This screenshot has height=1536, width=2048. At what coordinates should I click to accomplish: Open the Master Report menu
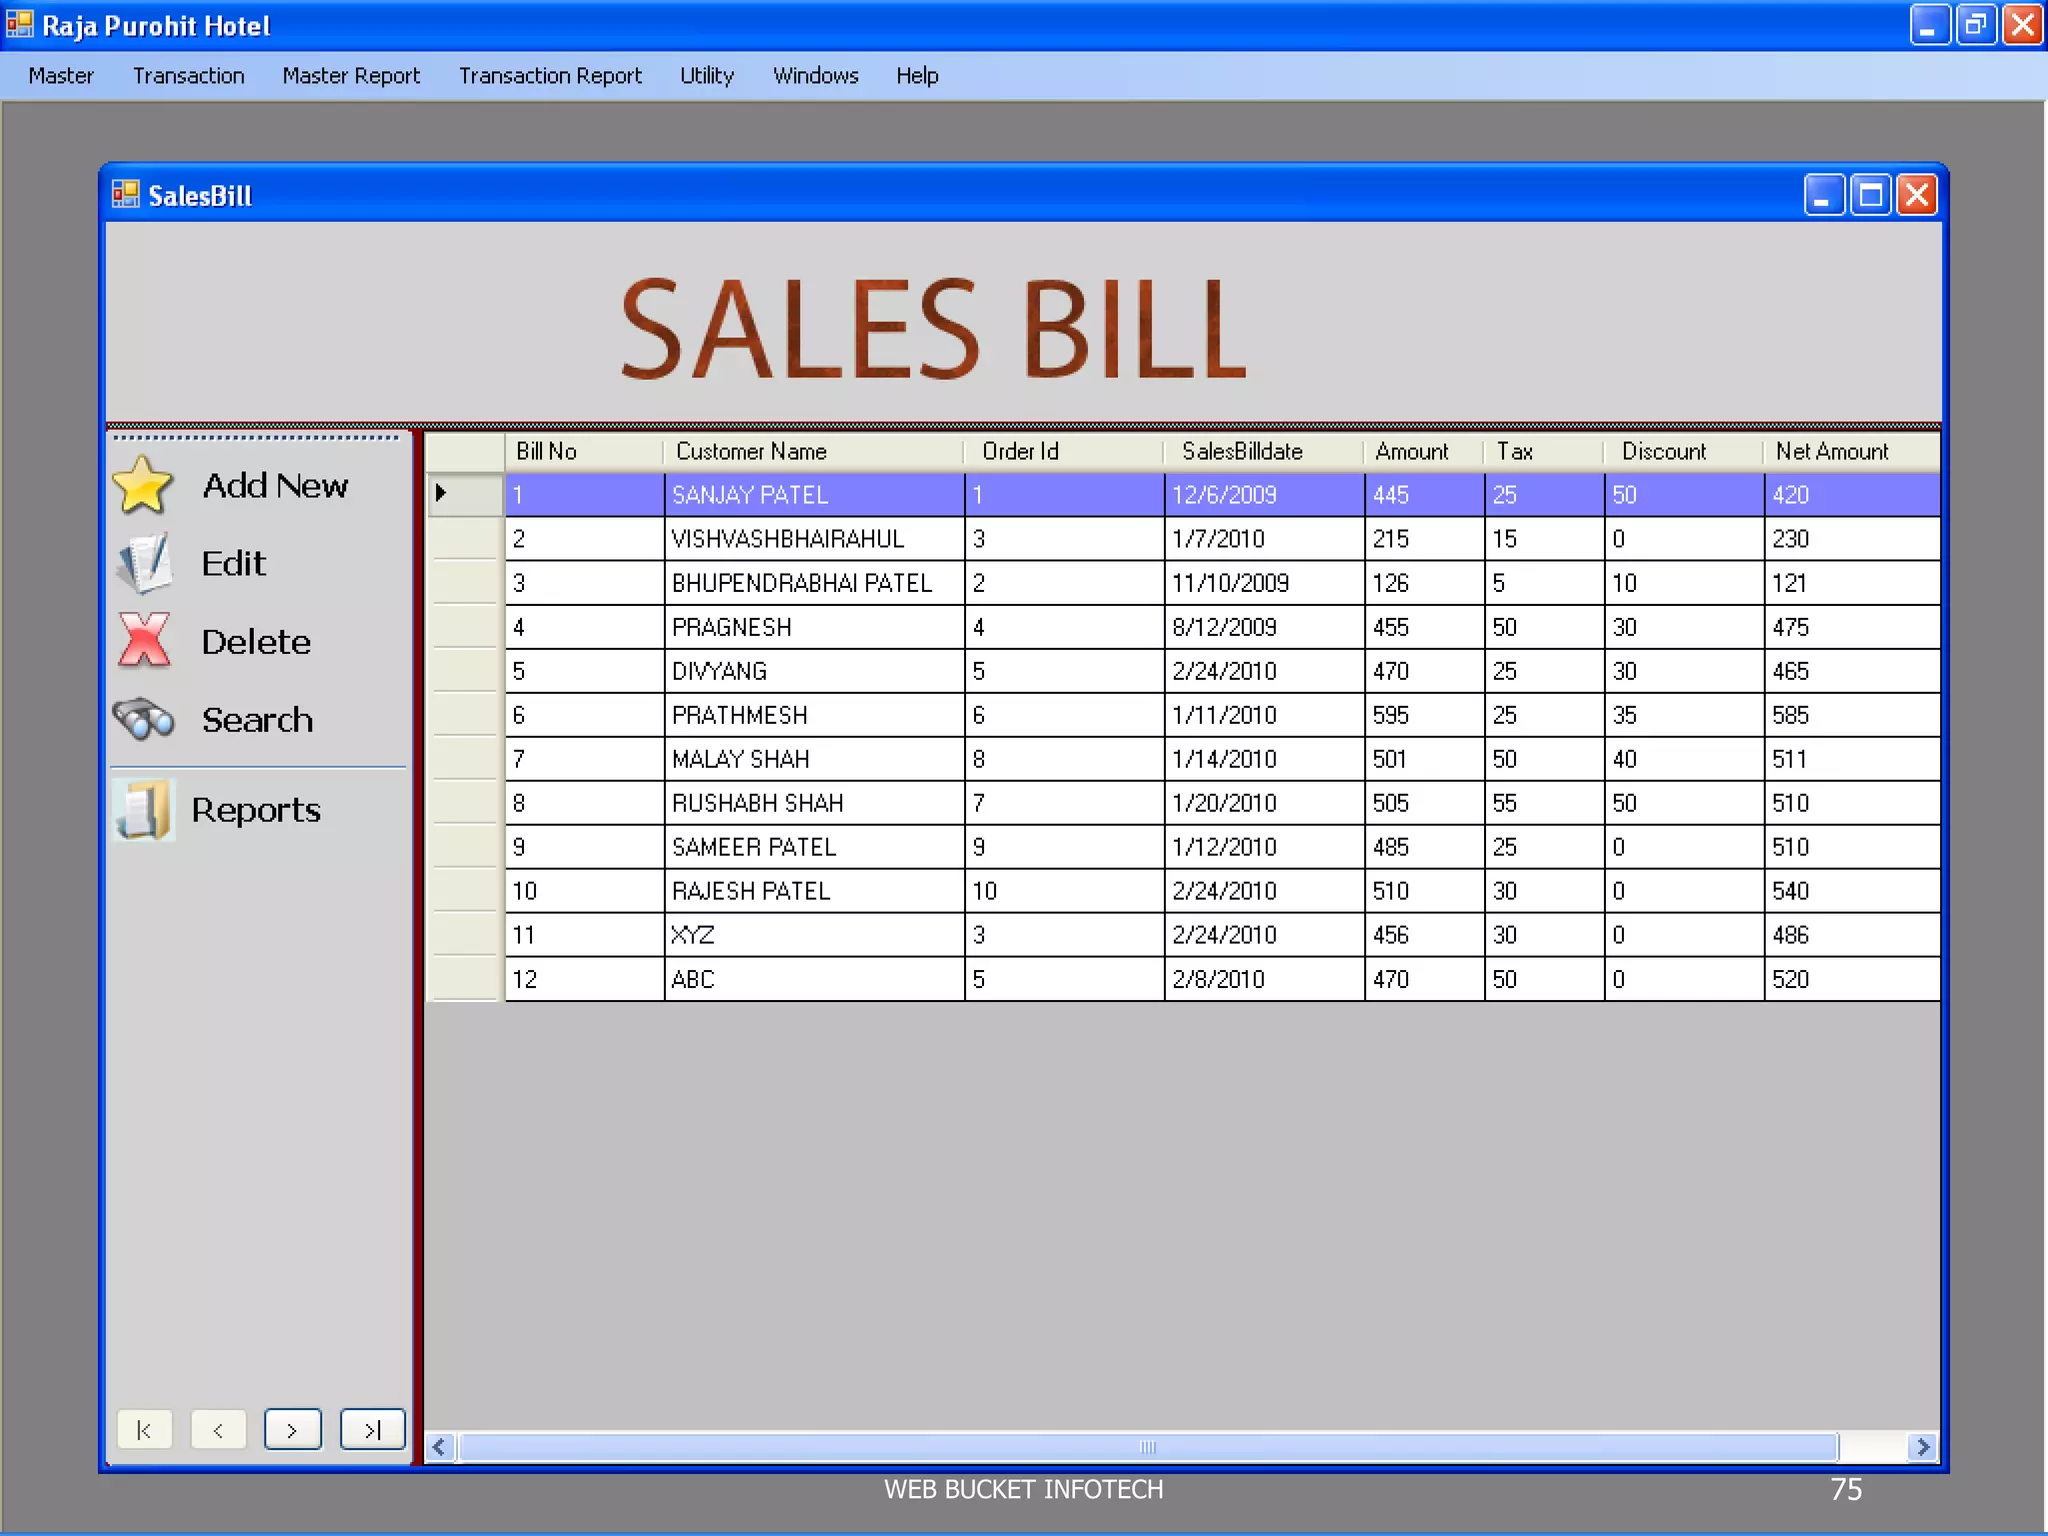(351, 76)
